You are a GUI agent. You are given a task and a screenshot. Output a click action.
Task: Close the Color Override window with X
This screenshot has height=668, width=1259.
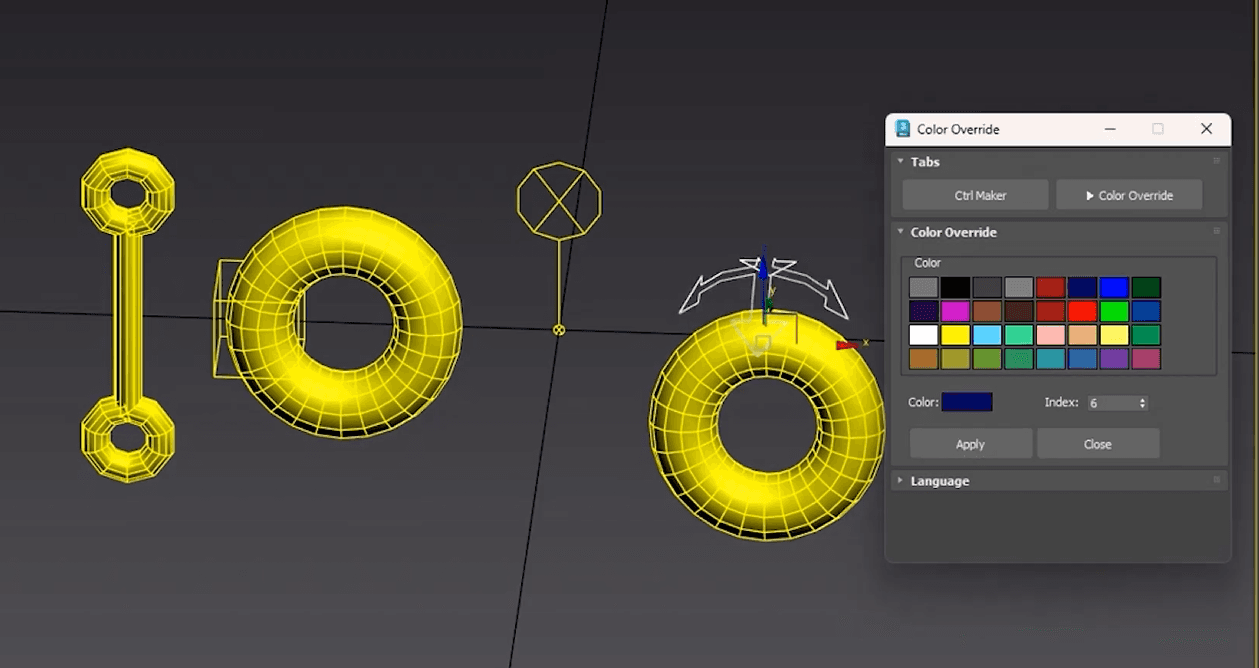[1206, 129]
